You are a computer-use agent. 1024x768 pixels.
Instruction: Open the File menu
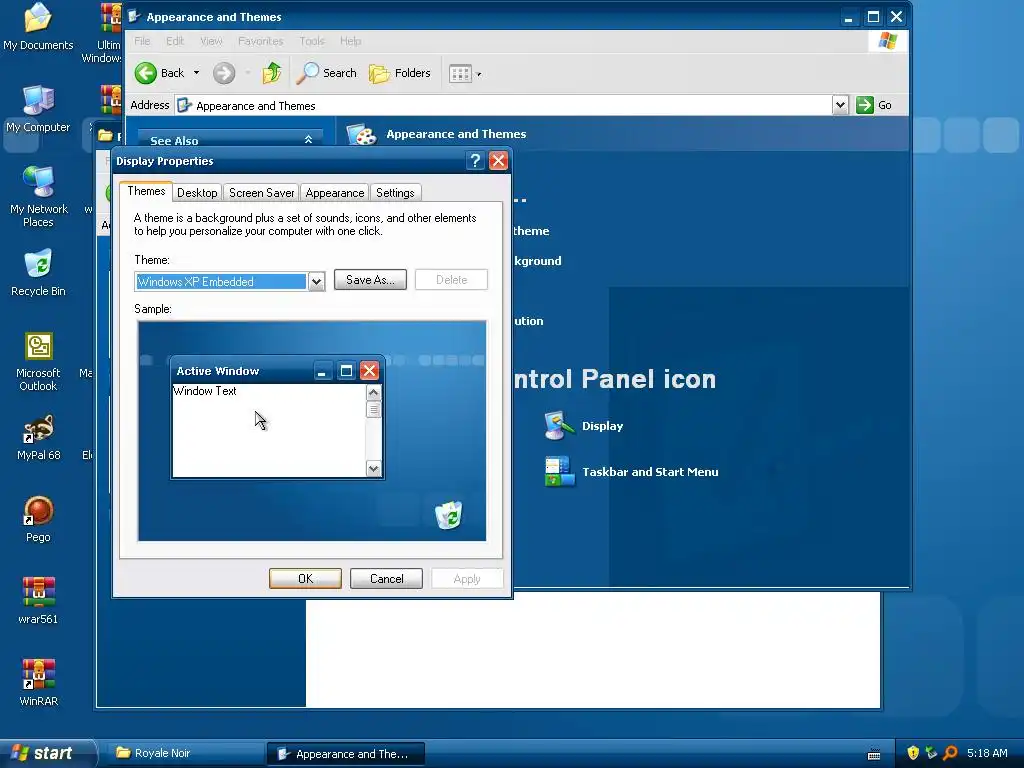click(142, 41)
